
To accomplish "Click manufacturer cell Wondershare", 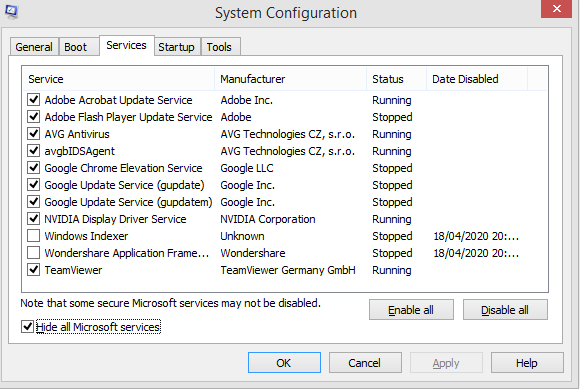I will click(253, 253).
